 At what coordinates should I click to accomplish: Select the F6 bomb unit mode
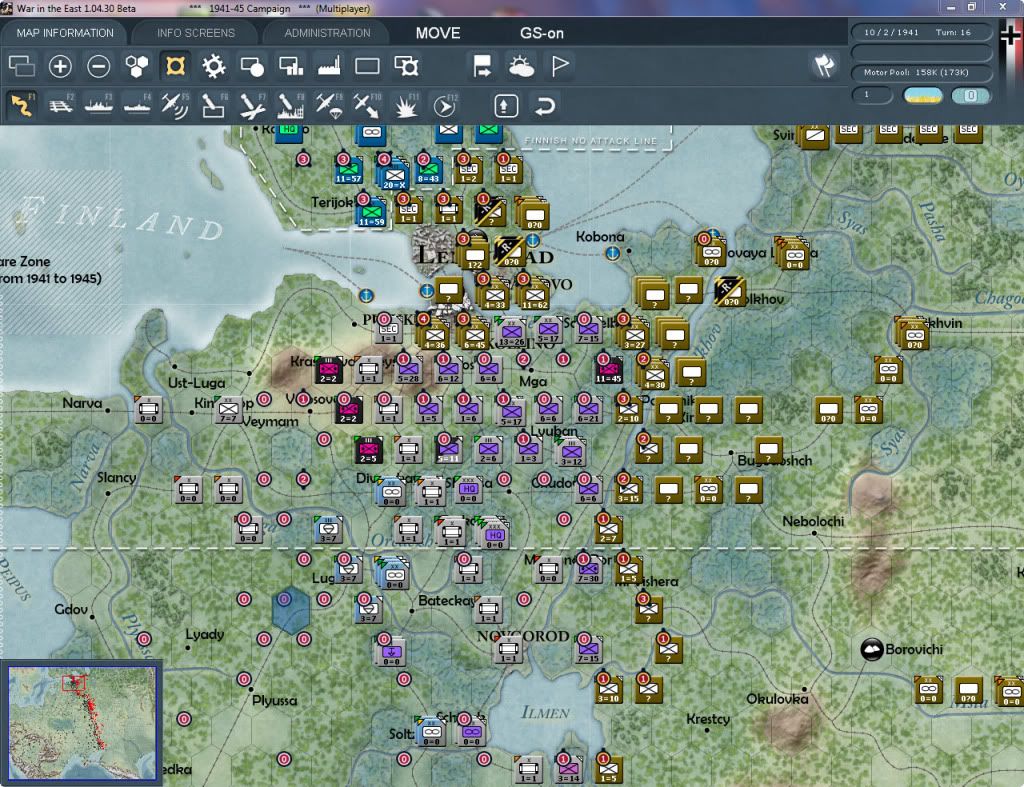[214, 105]
